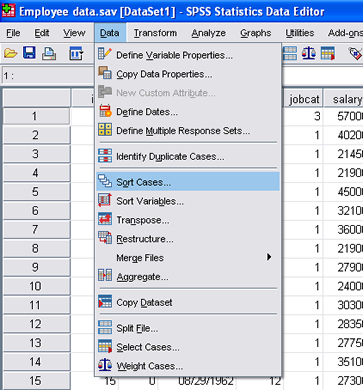Viewport: 363px width, 390px height.
Task: Choose Weight Cases menu entry
Action: tap(188, 366)
